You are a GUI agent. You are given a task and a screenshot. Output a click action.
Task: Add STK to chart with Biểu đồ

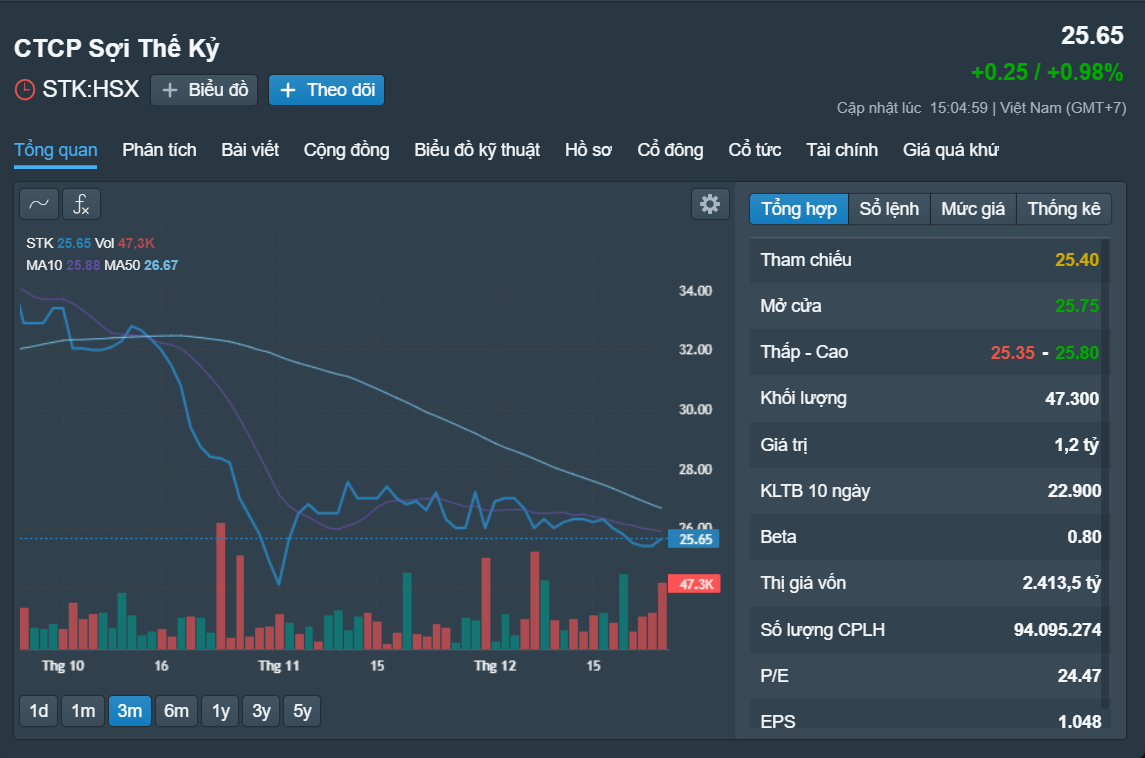point(204,90)
